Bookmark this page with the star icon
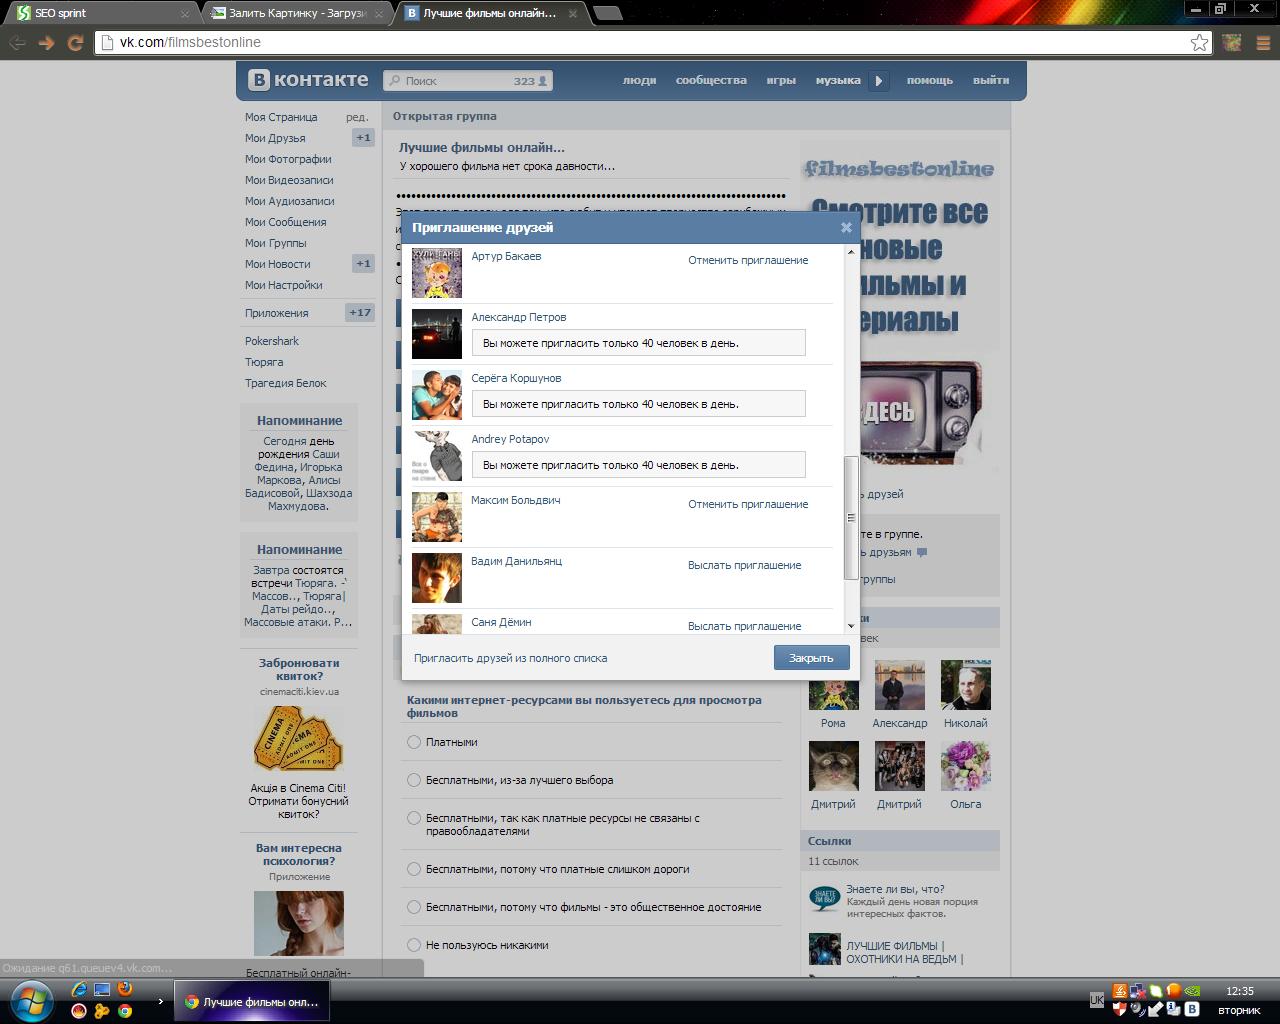1280x1024 pixels. pyautogui.click(x=1199, y=42)
